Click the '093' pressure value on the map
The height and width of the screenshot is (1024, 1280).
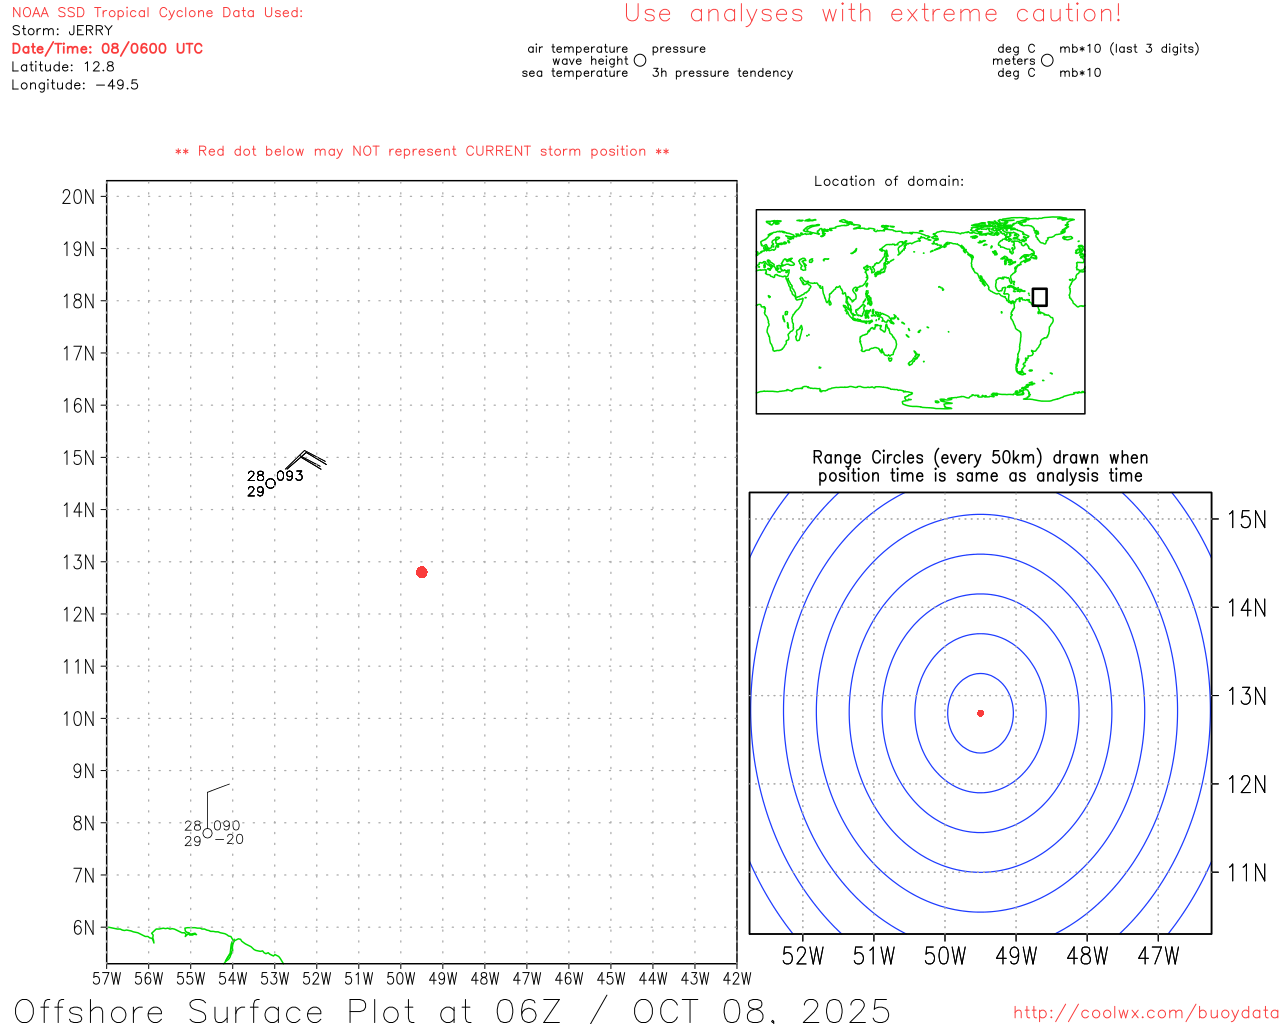[x=290, y=476]
